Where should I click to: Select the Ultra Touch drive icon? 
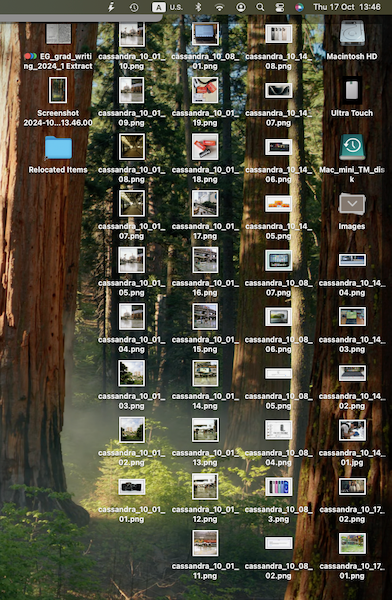coord(352,90)
